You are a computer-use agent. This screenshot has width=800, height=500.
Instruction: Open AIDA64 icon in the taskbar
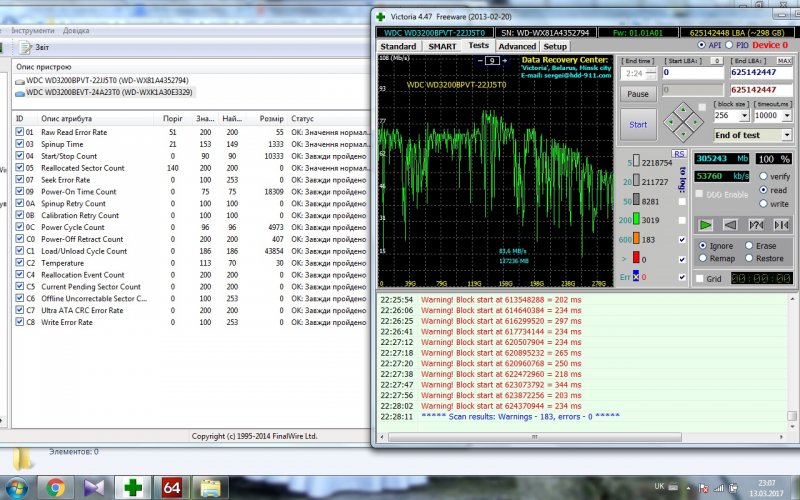[169, 487]
